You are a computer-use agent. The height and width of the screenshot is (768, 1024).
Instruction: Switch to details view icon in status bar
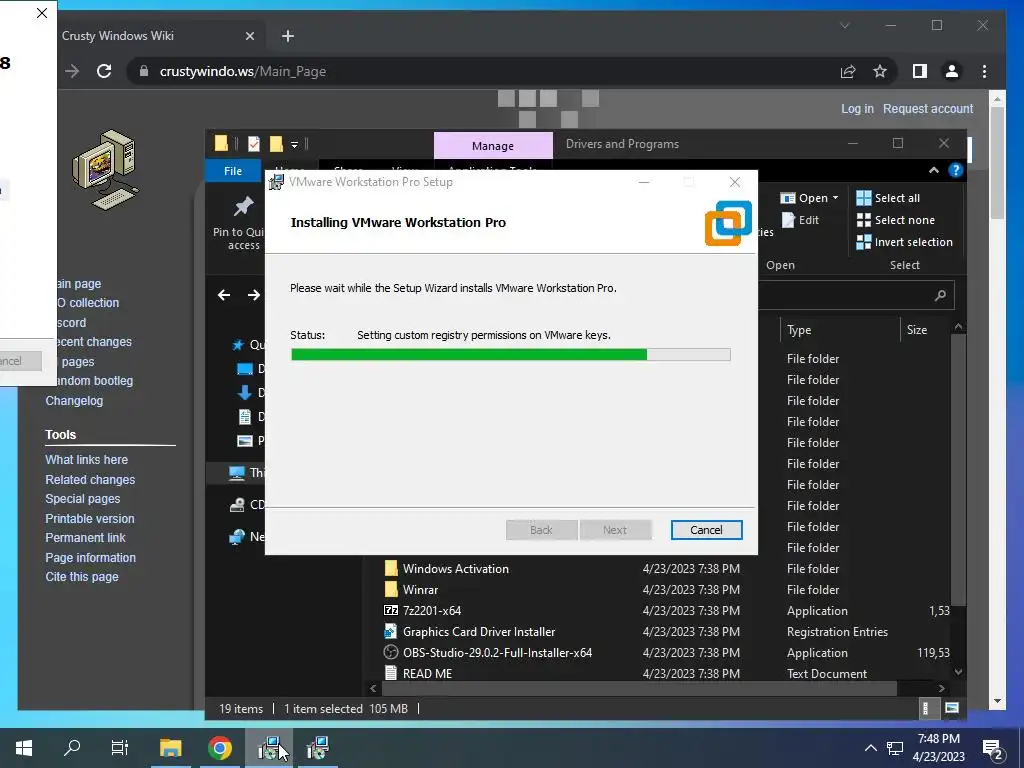[x=925, y=708]
